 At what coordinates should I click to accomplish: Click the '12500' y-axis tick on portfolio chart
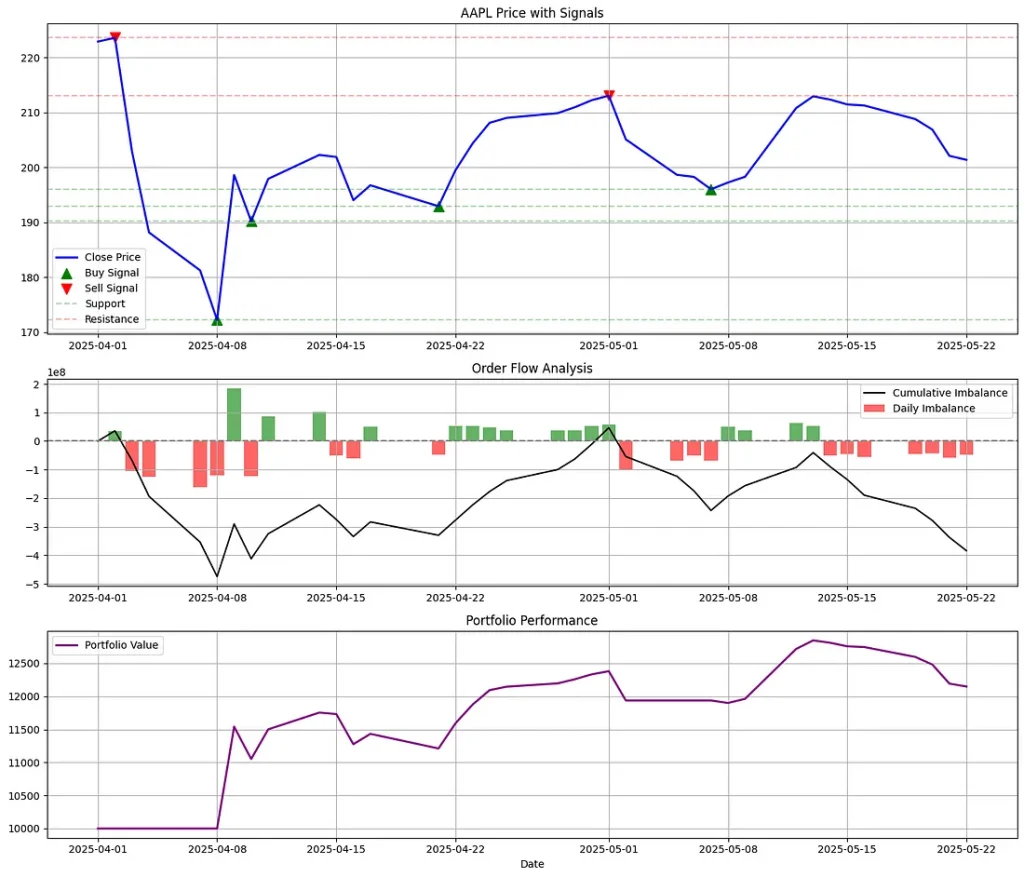click(x=24, y=664)
